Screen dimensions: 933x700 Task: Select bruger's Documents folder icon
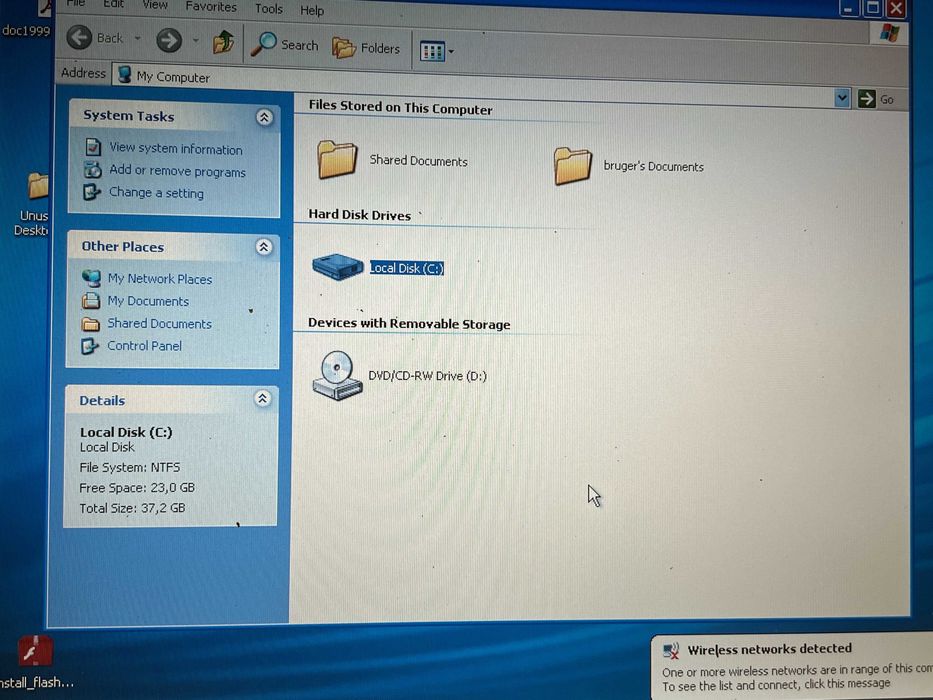[x=572, y=165]
